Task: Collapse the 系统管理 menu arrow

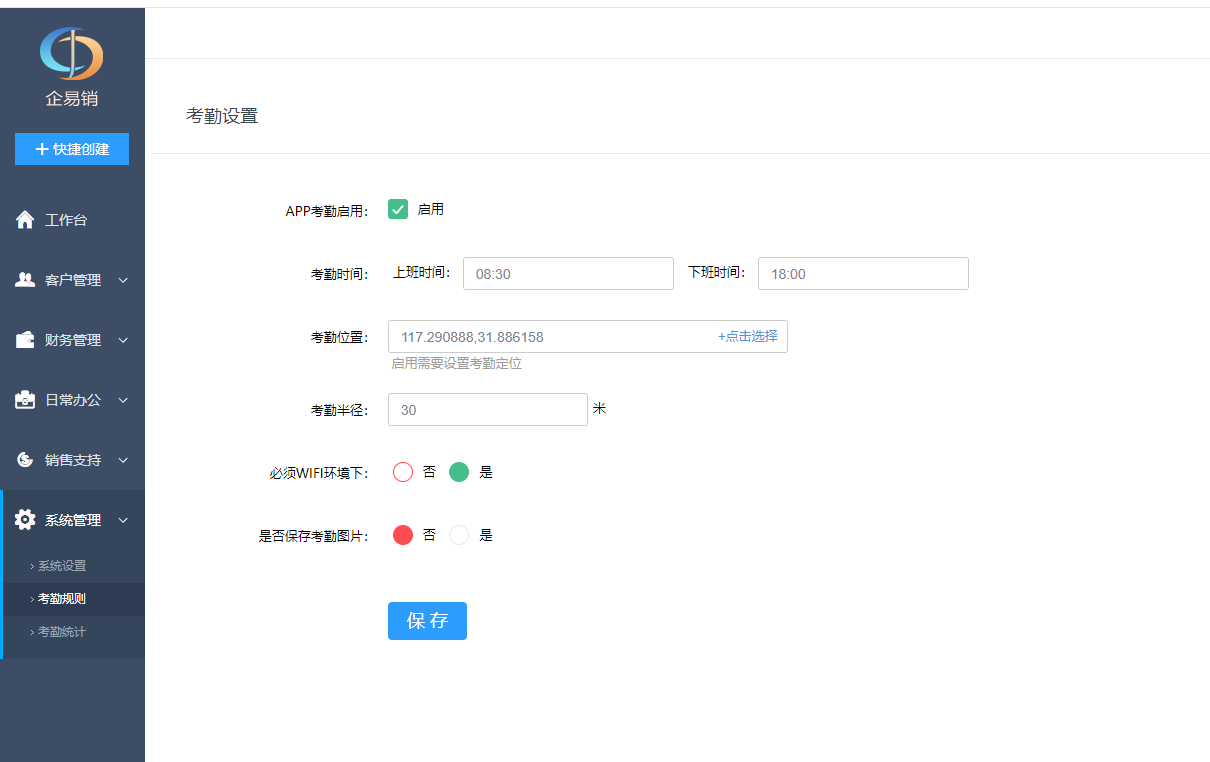Action: tap(123, 520)
